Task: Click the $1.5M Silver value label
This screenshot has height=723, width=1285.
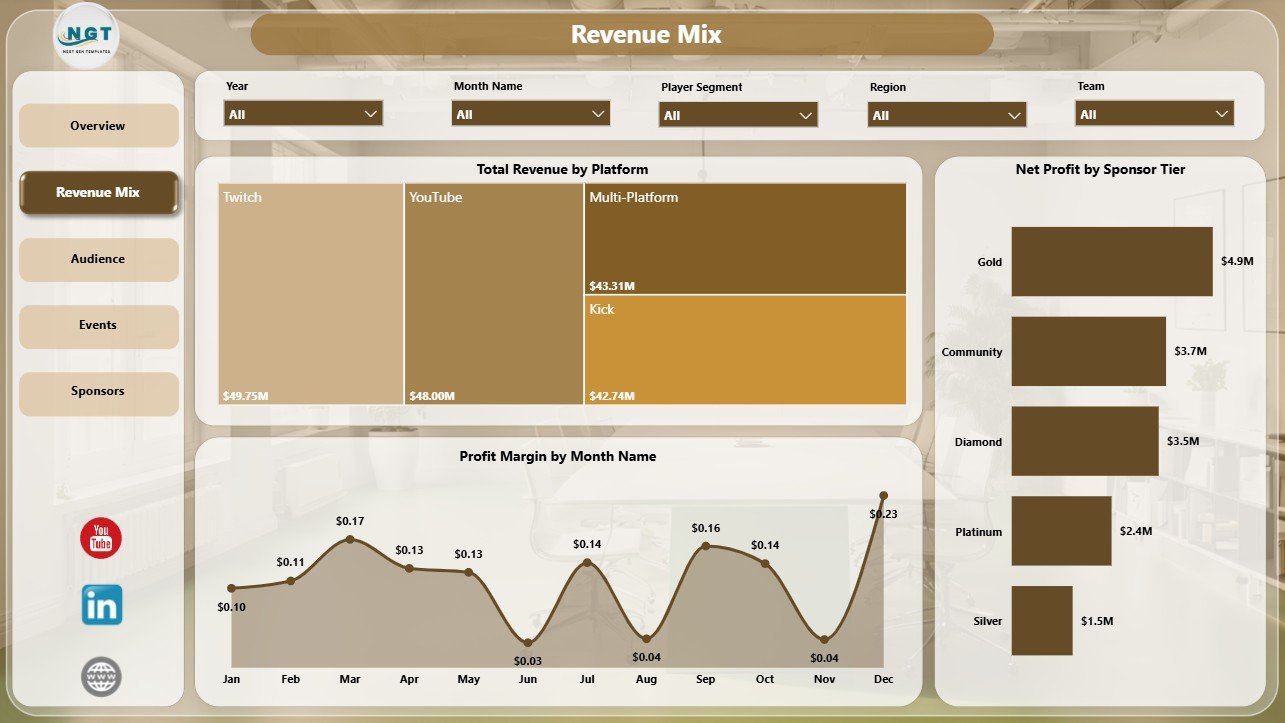Action: (1097, 621)
